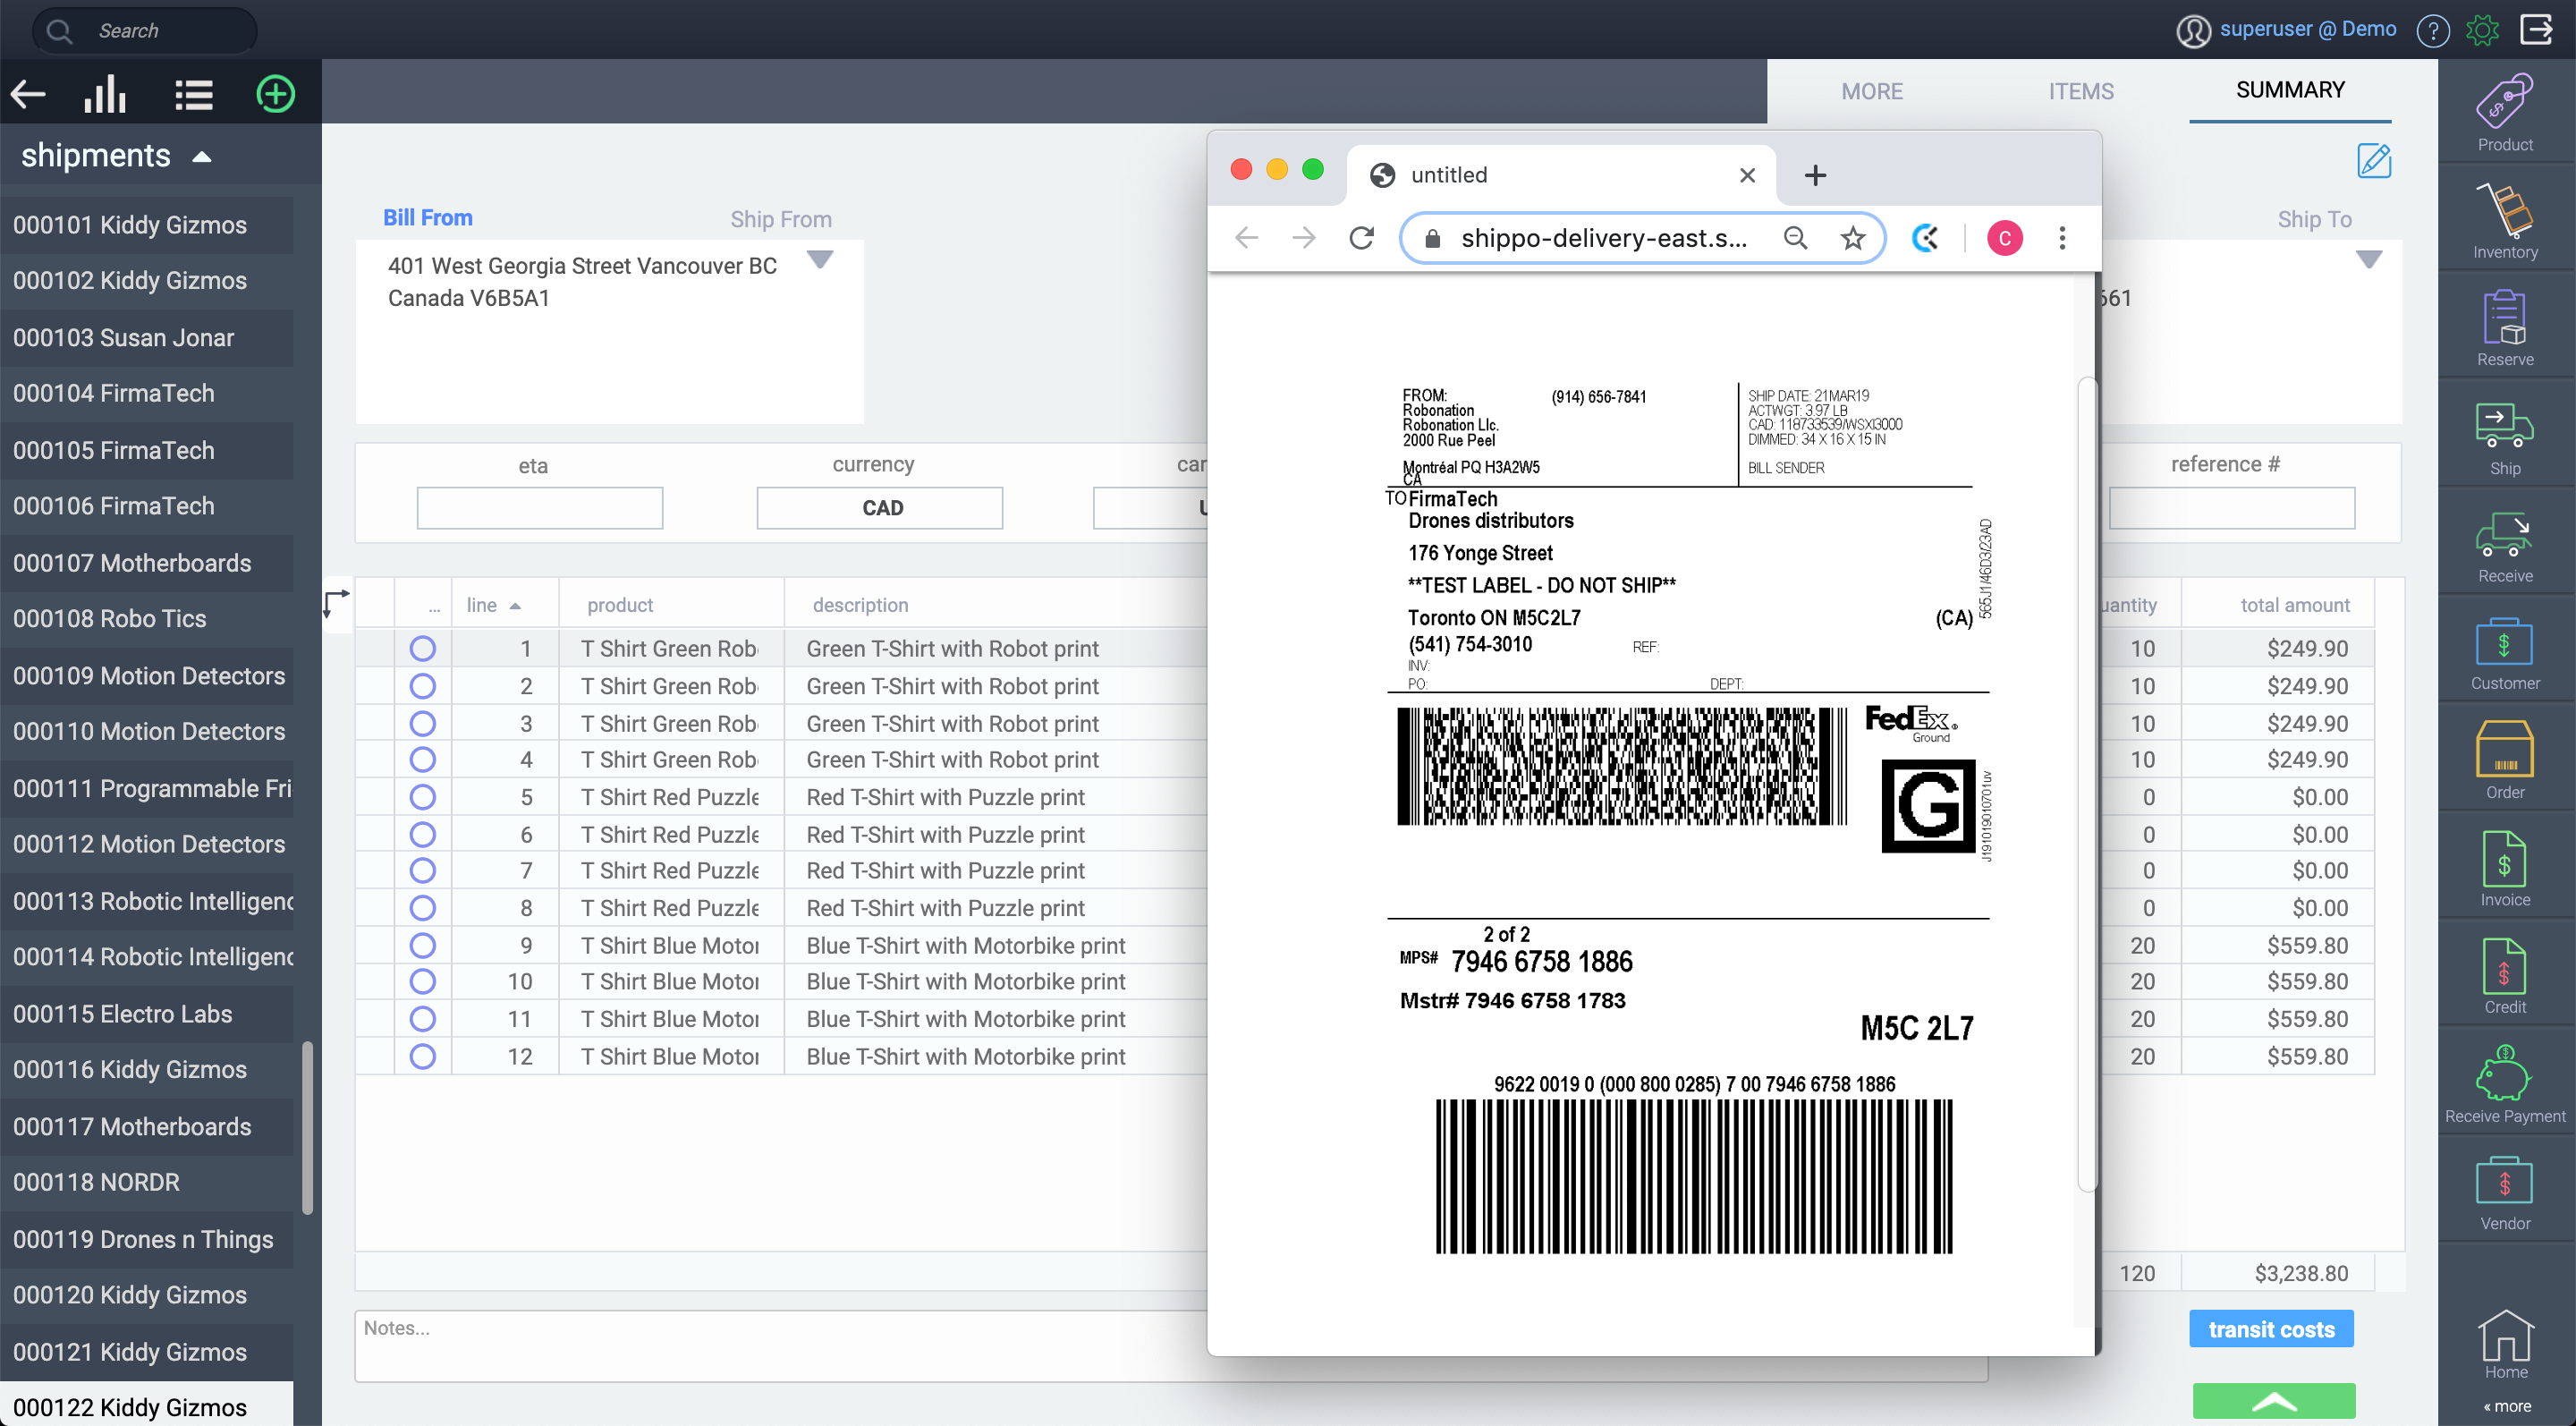The width and height of the screenshot is (2576, 1426).
Task: Click the bar chart report icon
Action: click(106, 95)
